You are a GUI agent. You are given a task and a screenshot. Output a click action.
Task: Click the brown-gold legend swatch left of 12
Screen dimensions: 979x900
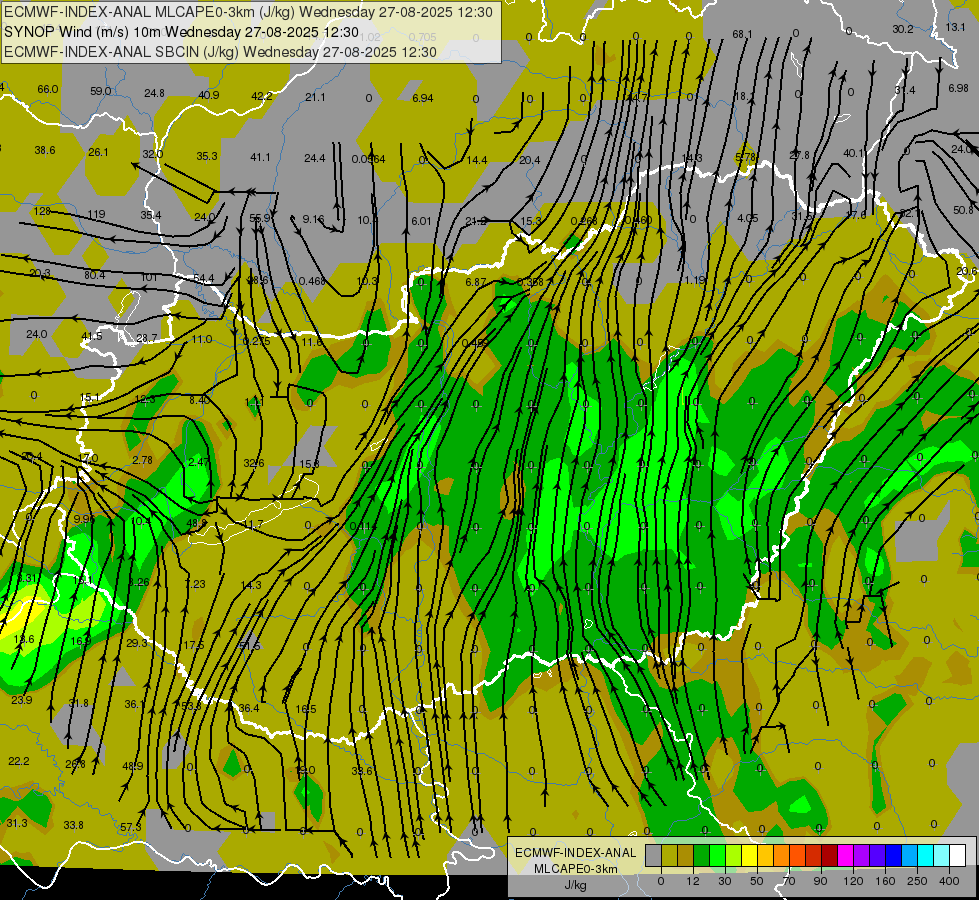point(686,855)
